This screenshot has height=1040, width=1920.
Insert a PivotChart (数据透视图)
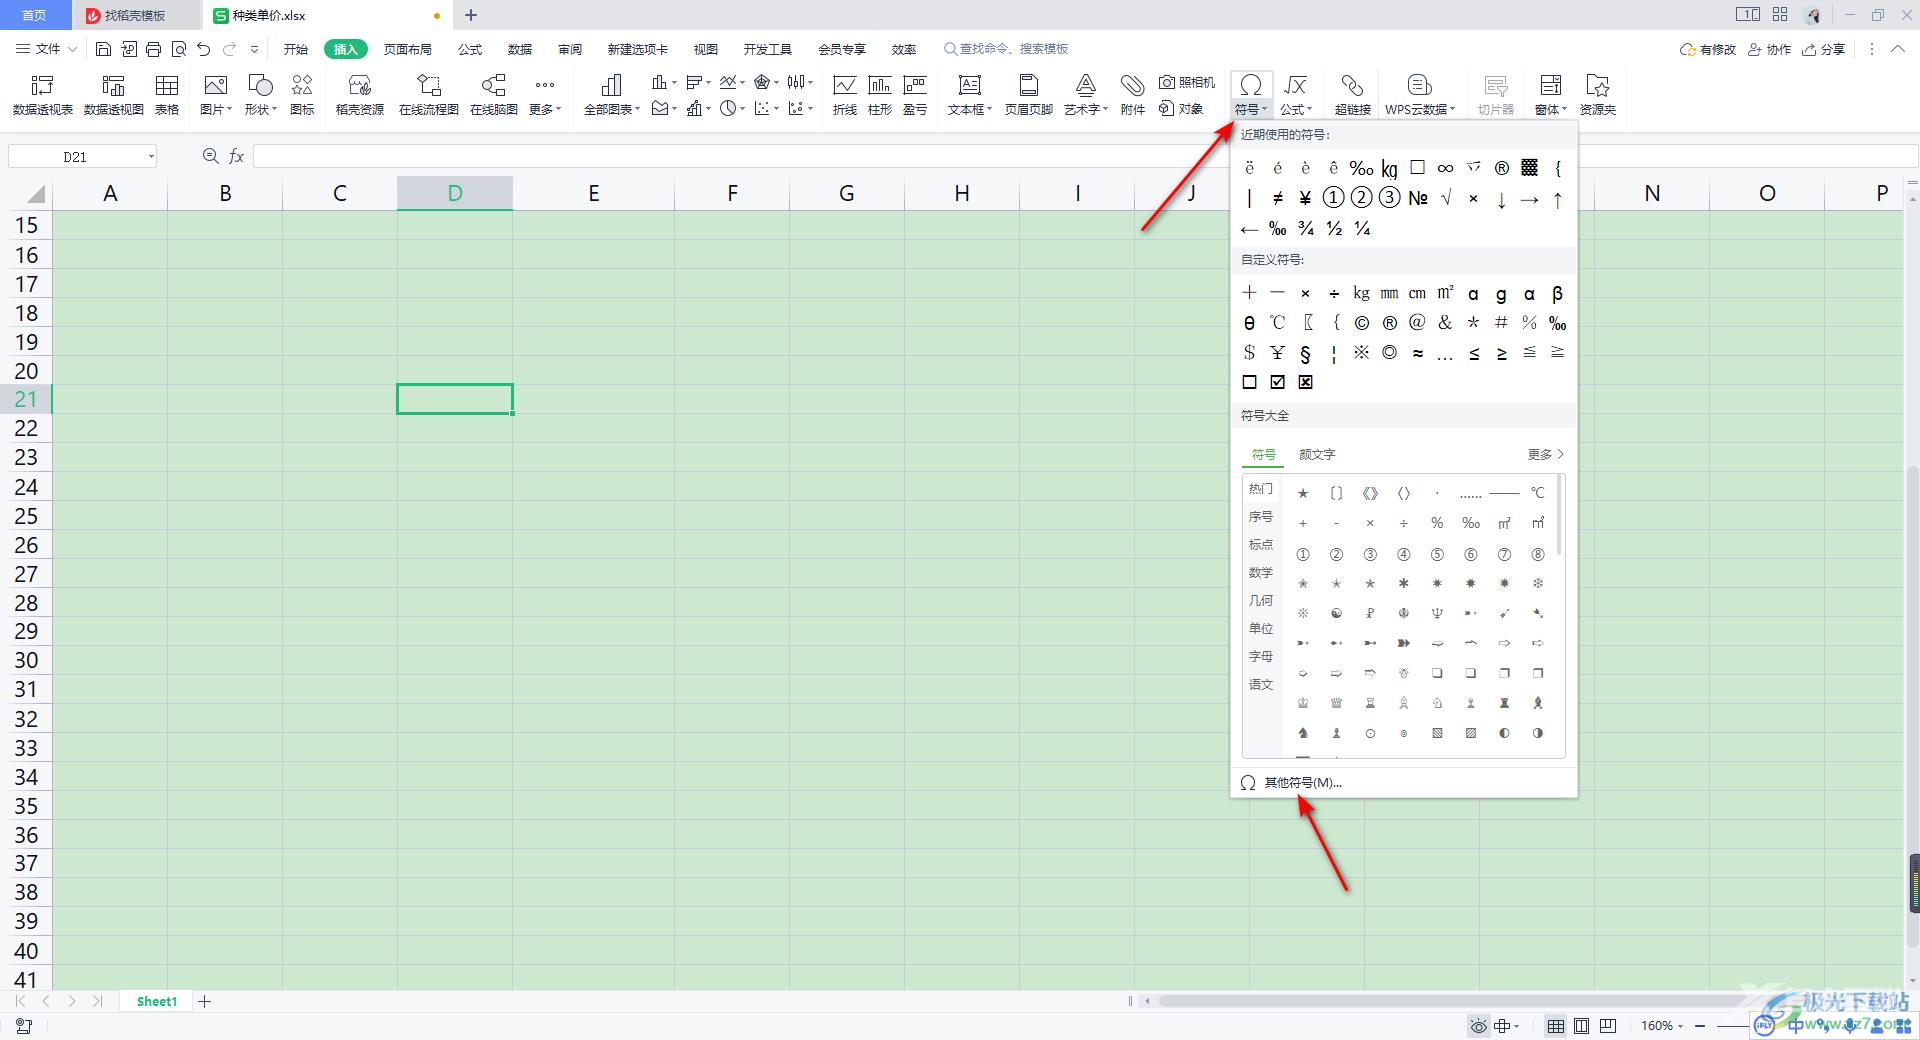(x=114, y=95)
